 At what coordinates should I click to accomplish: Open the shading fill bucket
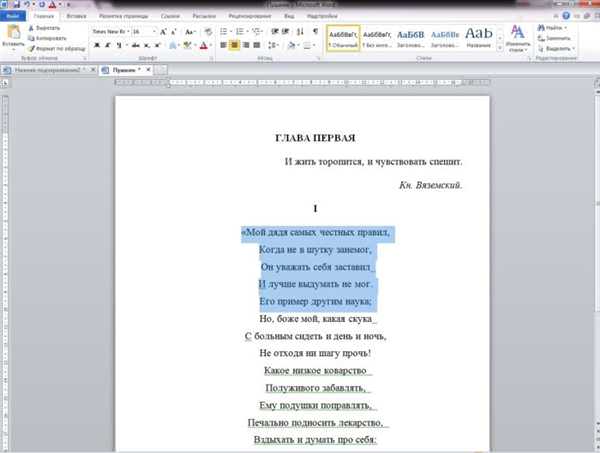click(291, 46)
